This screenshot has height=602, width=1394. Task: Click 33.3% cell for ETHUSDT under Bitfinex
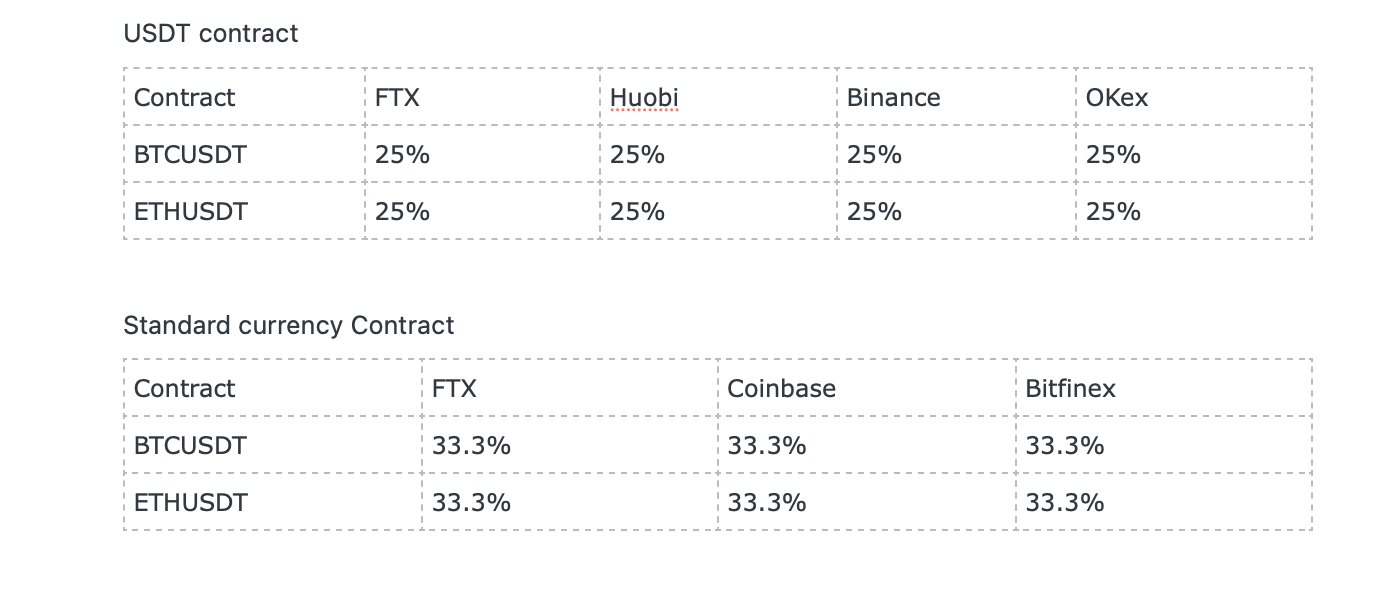tap(1164, 502)
